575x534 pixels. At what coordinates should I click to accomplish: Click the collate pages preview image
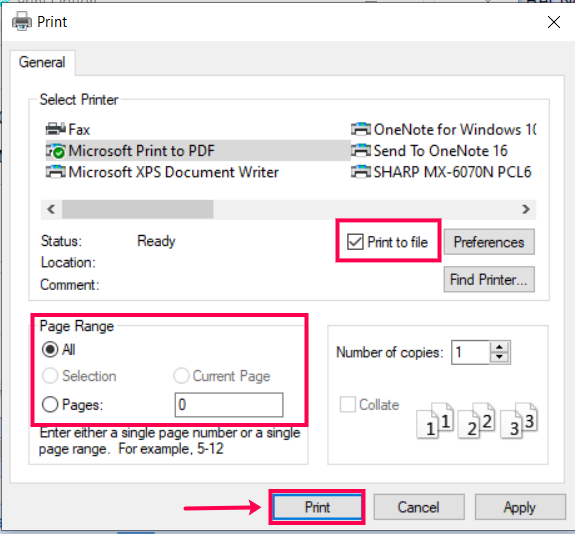click(477, 420)
